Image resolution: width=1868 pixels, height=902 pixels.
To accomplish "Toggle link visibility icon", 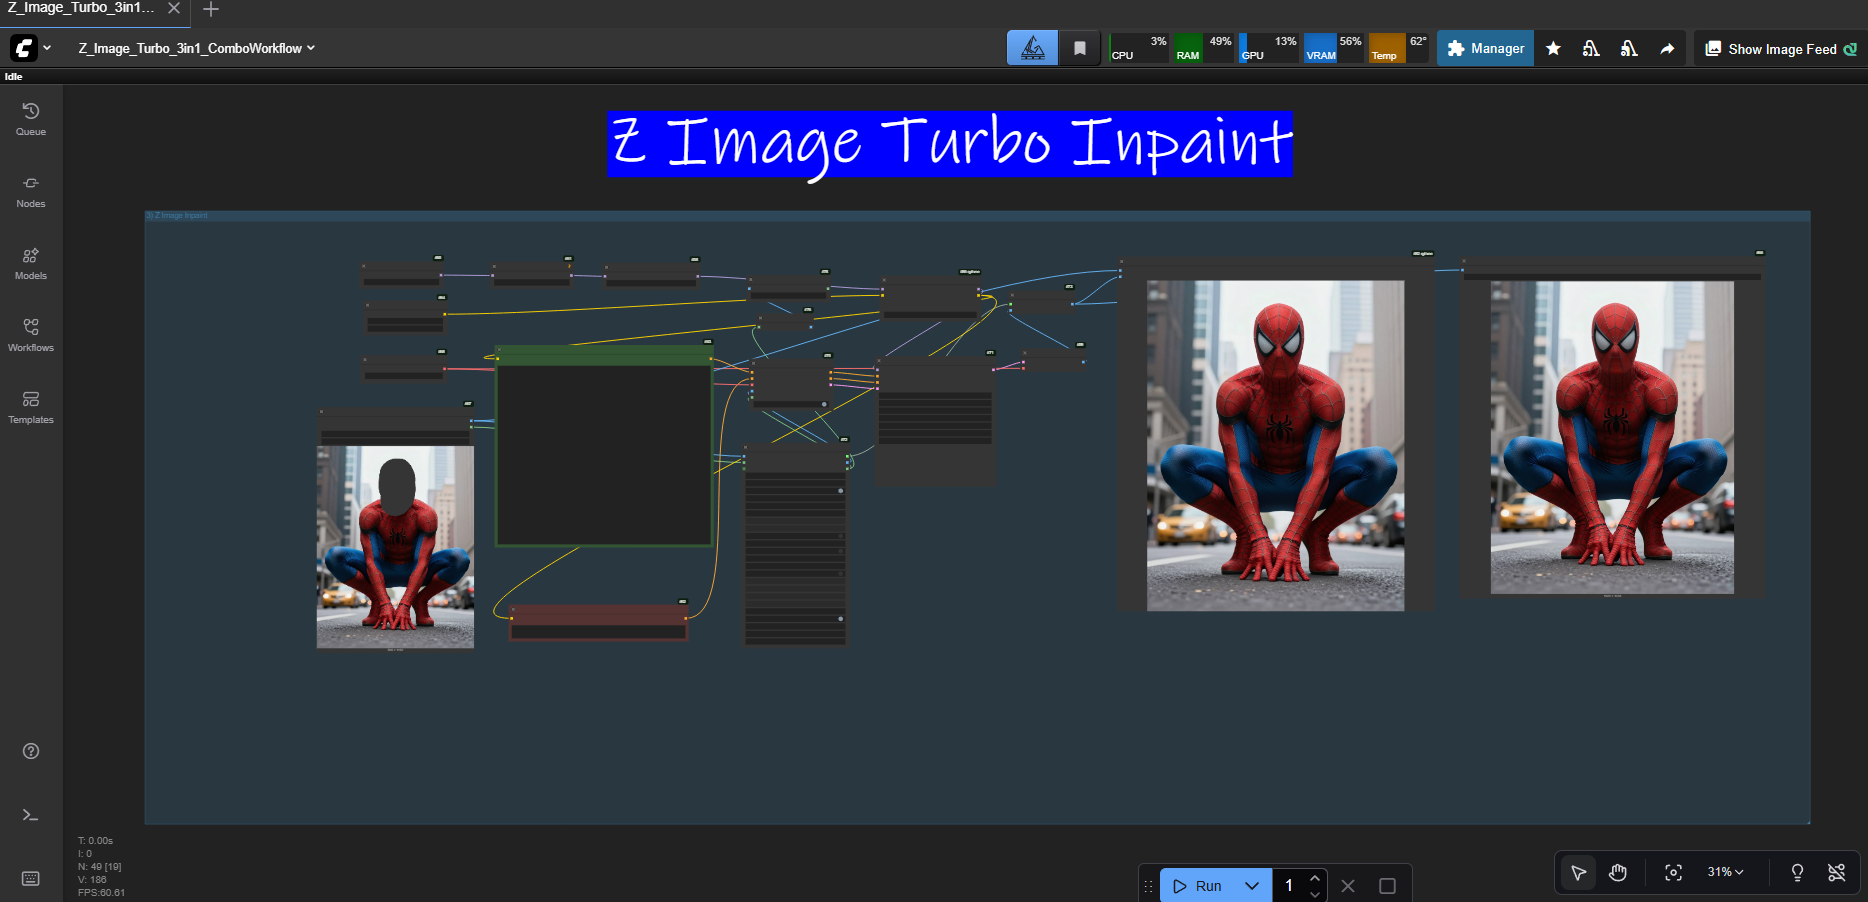I will (1837, 873).
